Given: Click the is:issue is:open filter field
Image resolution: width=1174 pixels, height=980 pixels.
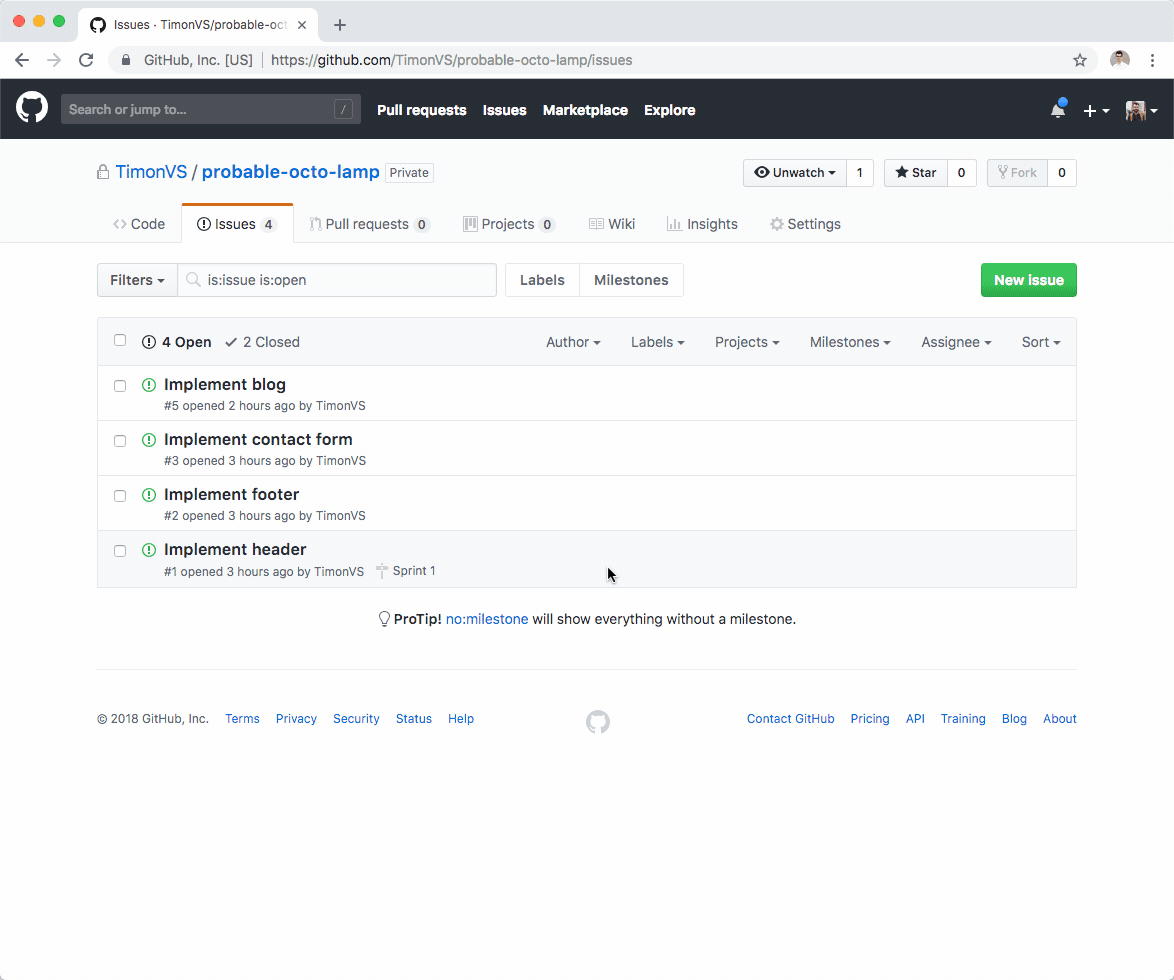Looking at the screenshot, I should pos(337,280).
